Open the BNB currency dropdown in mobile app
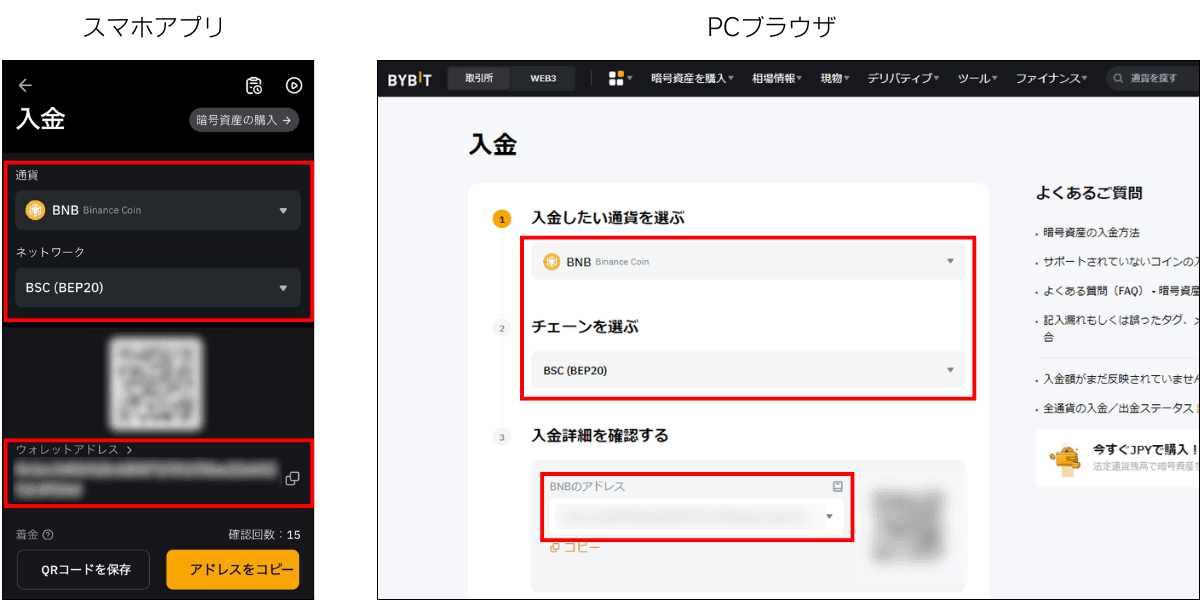 157,210
